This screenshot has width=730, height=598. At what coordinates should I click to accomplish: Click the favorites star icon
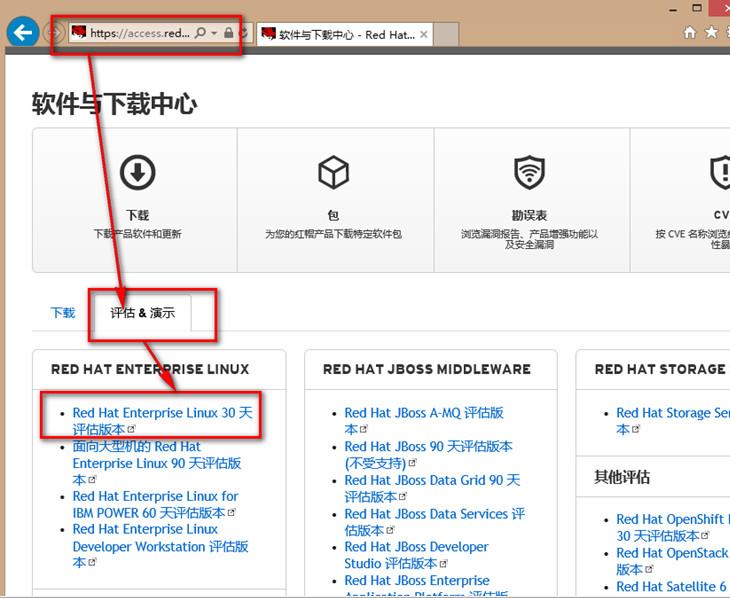coord(711,32)
